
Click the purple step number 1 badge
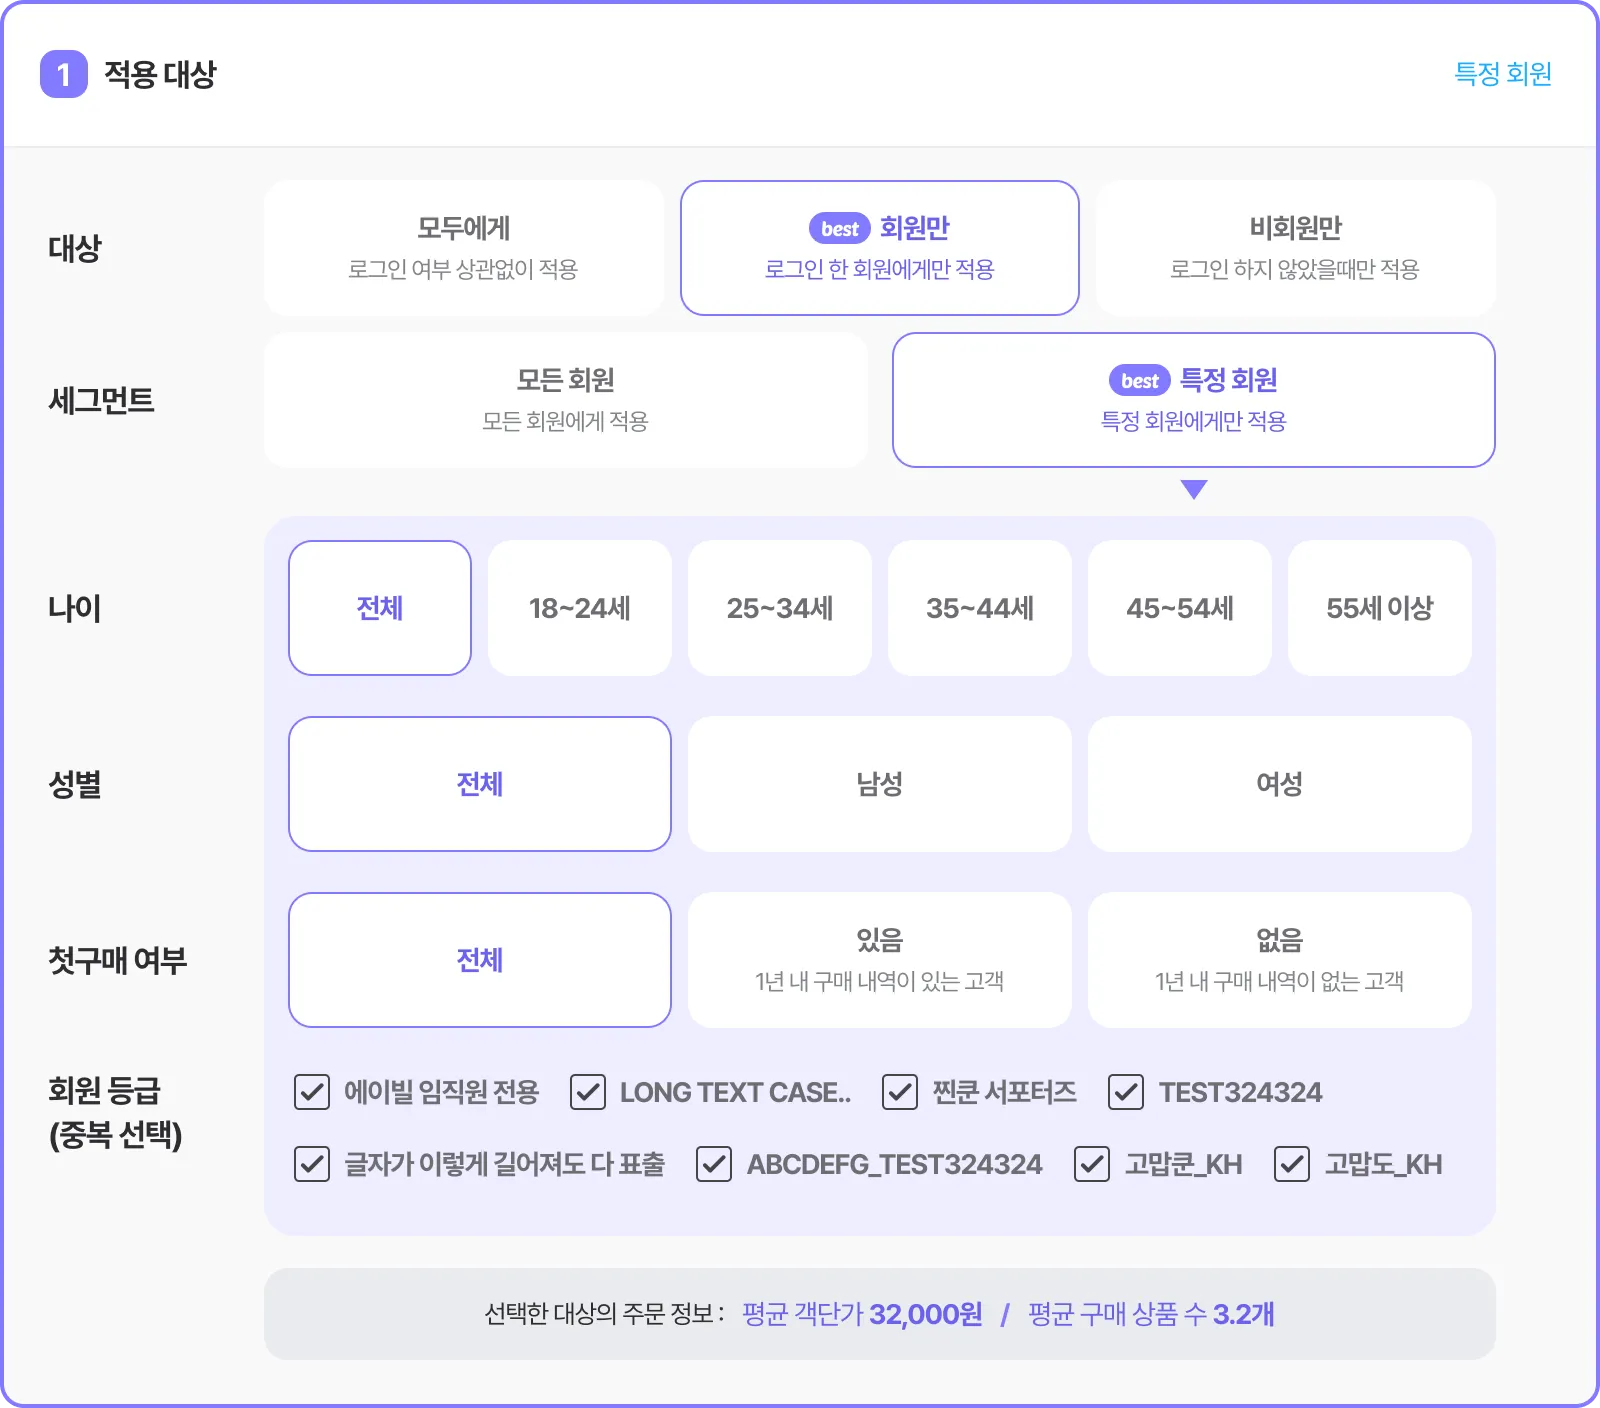pyautogui.click(x=64, y=74)
